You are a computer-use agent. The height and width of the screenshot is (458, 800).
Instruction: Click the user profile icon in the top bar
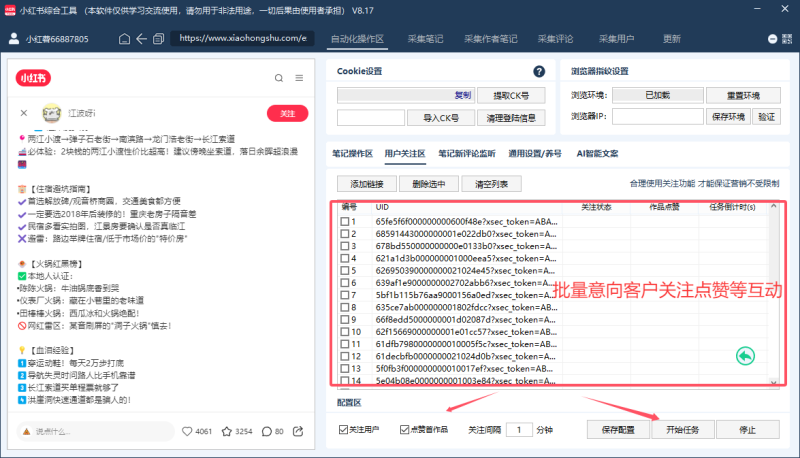[x=14, y=39]
